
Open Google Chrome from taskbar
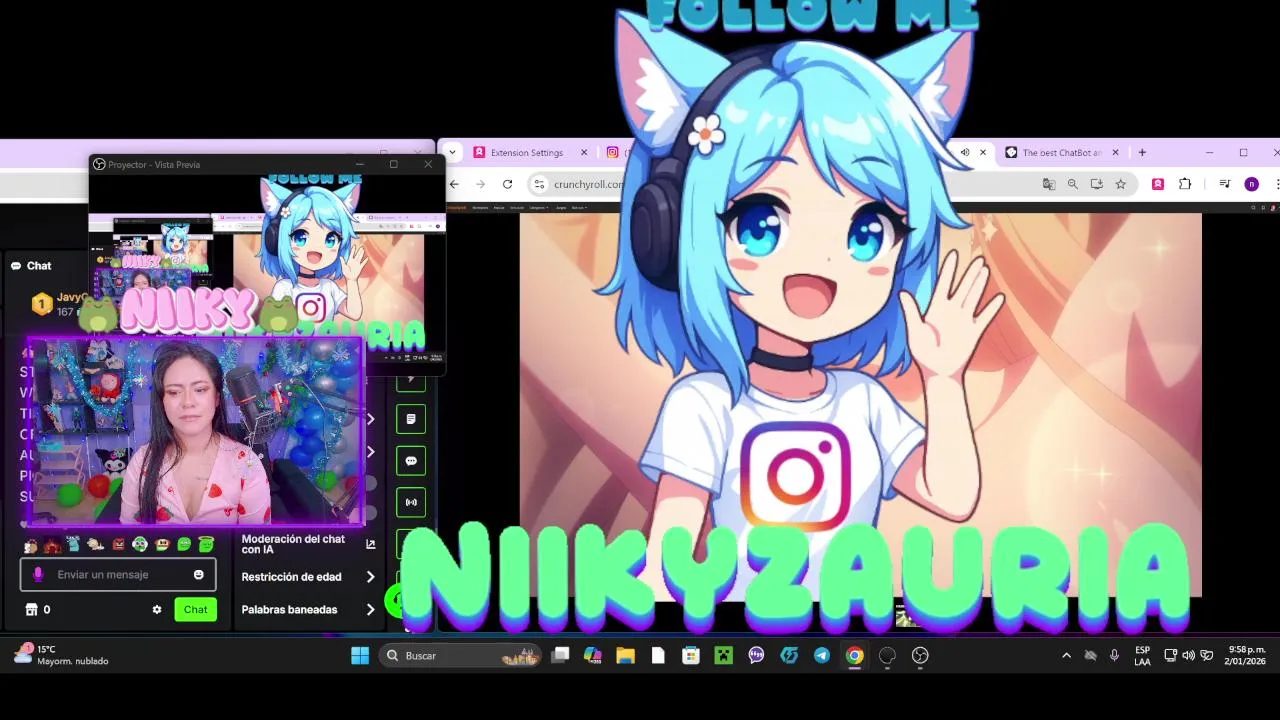854,656
